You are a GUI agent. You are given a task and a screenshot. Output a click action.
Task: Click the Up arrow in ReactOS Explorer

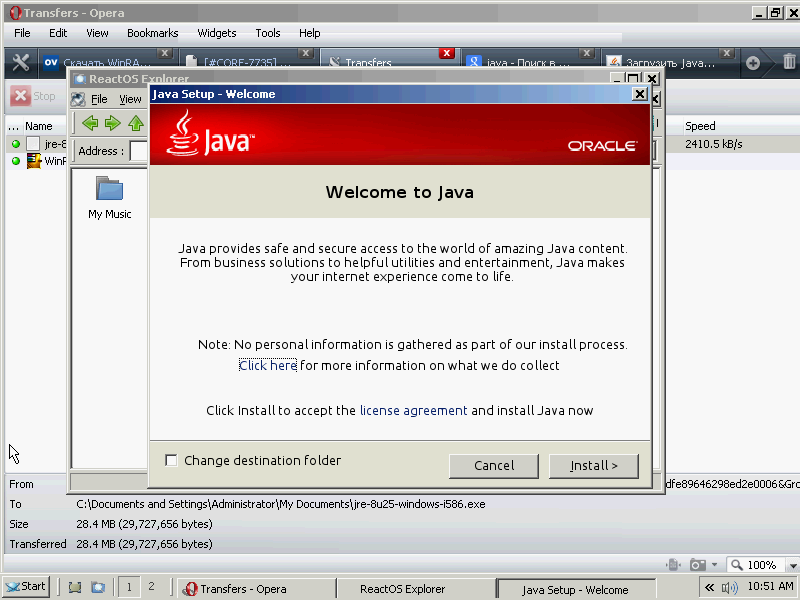pos(136,123)
